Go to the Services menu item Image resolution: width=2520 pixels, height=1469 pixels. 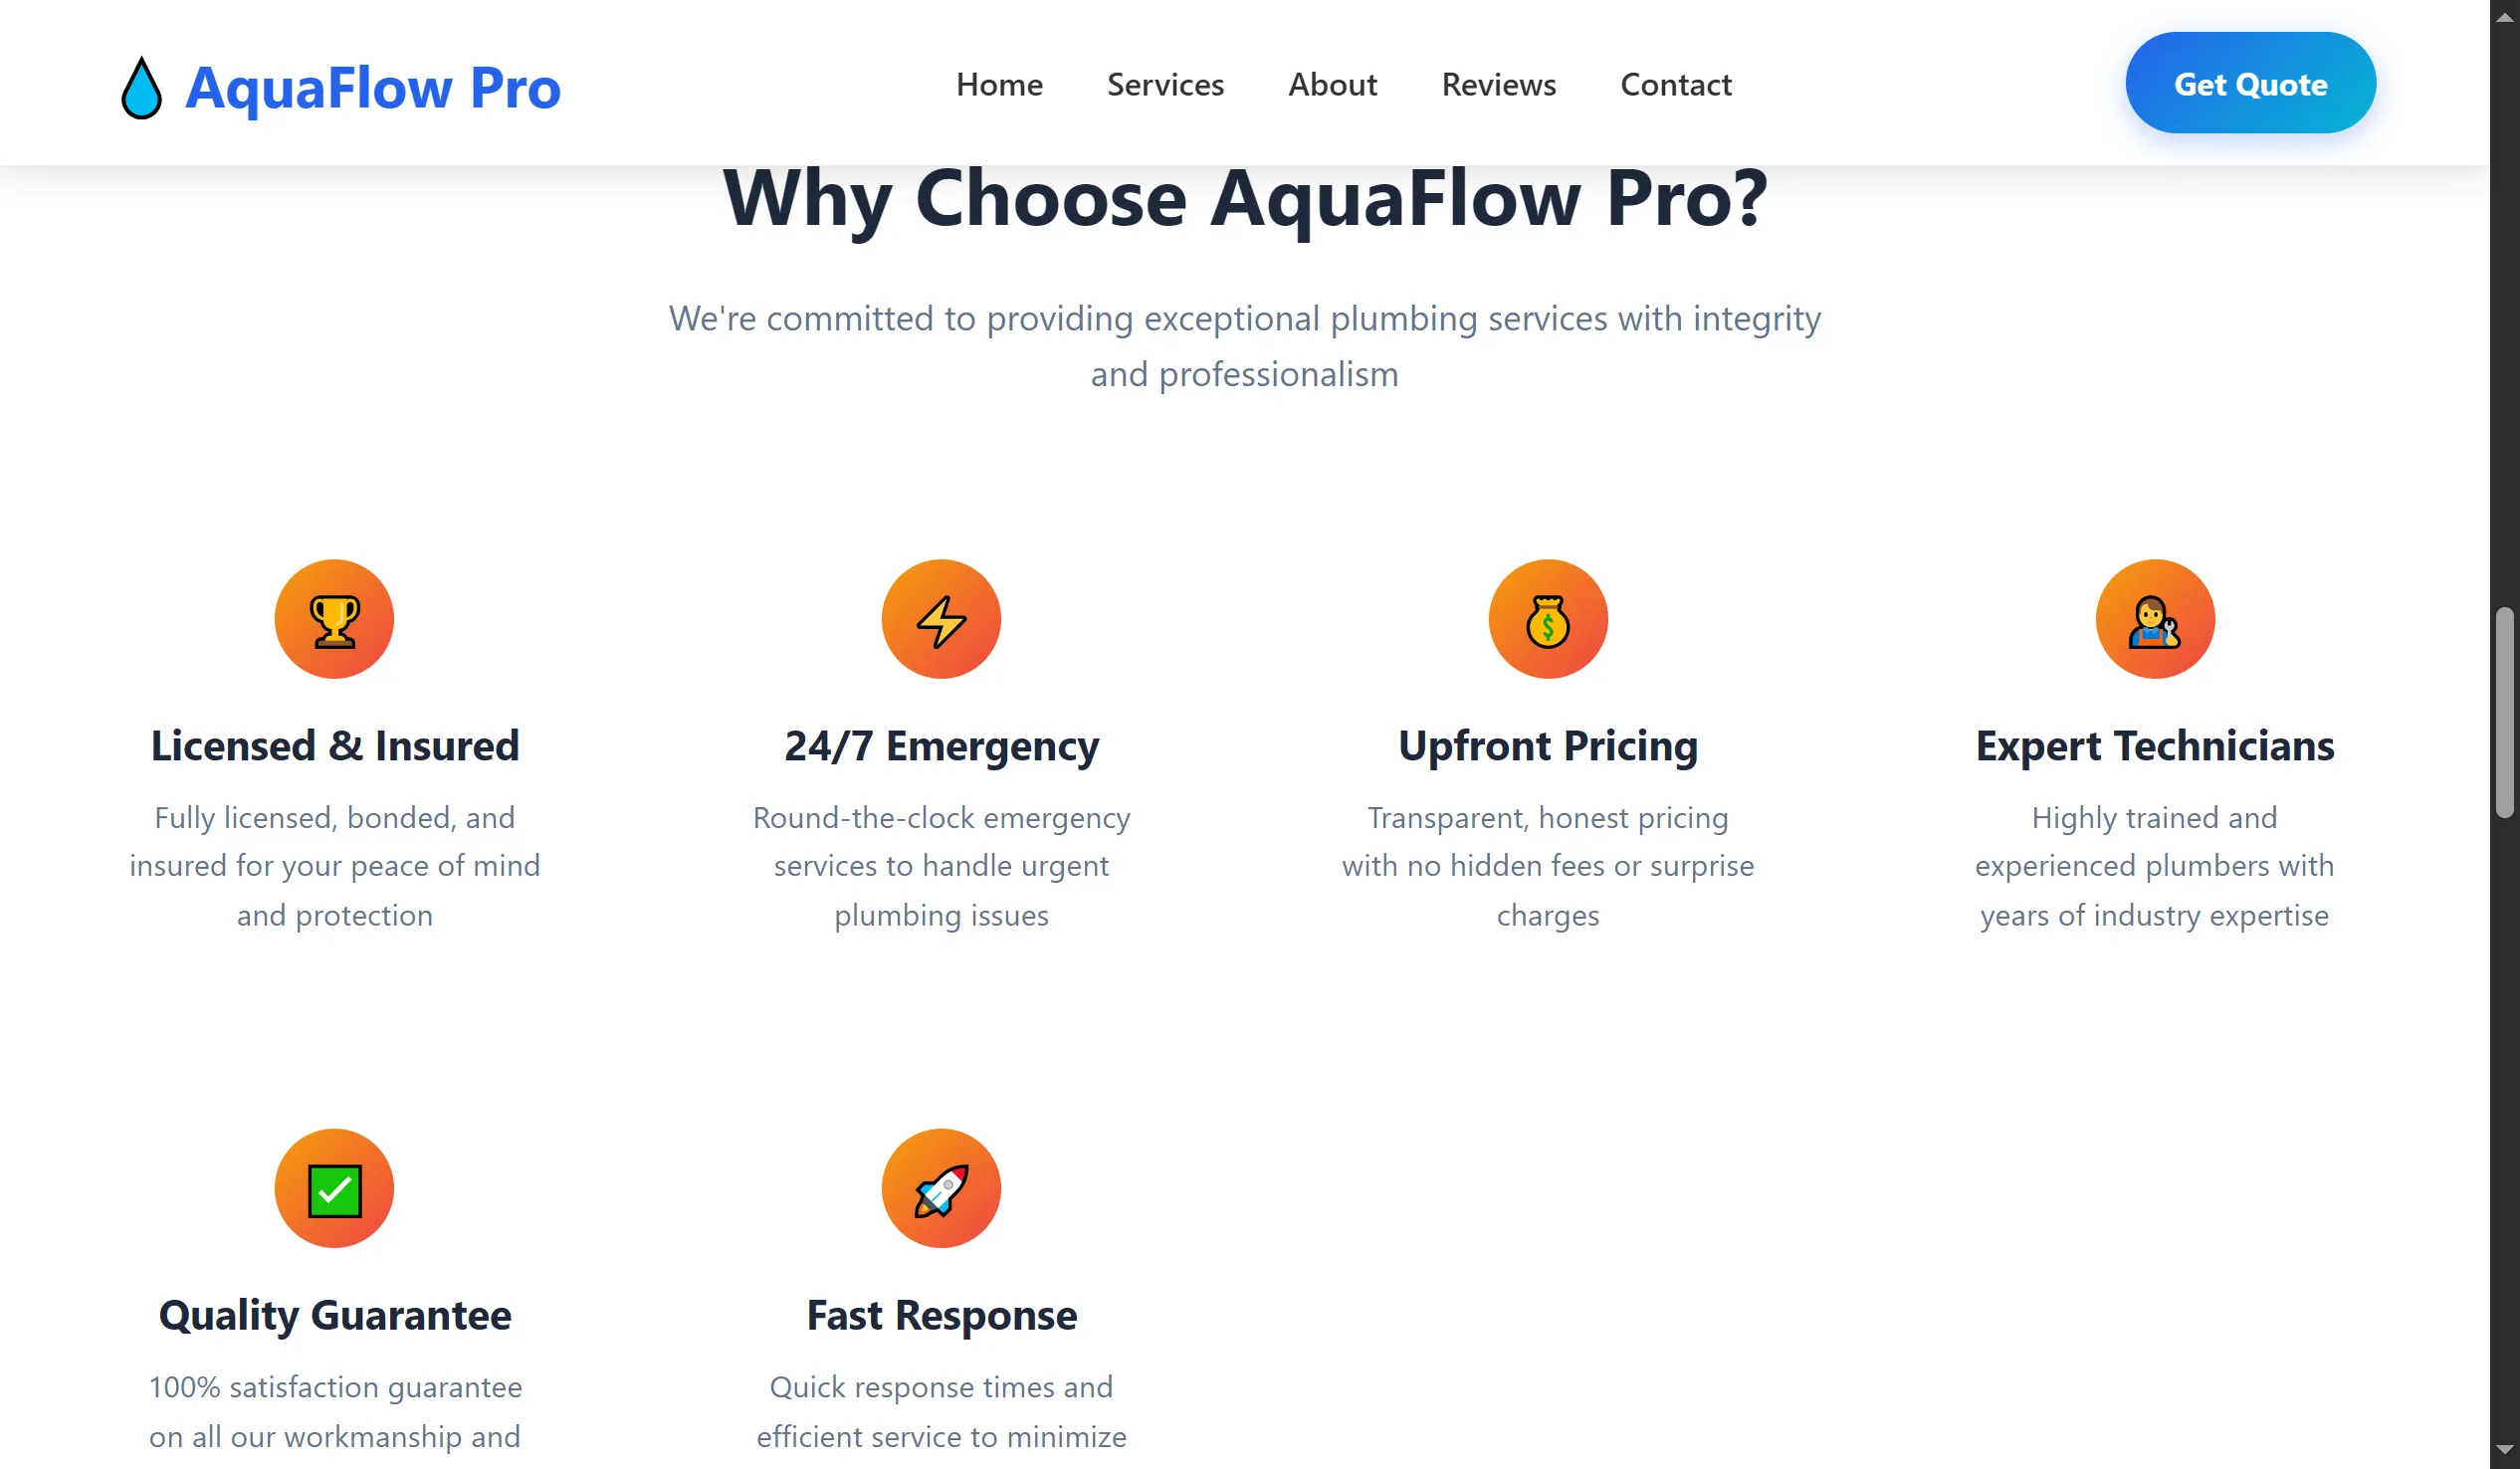tap(1165, 85)
